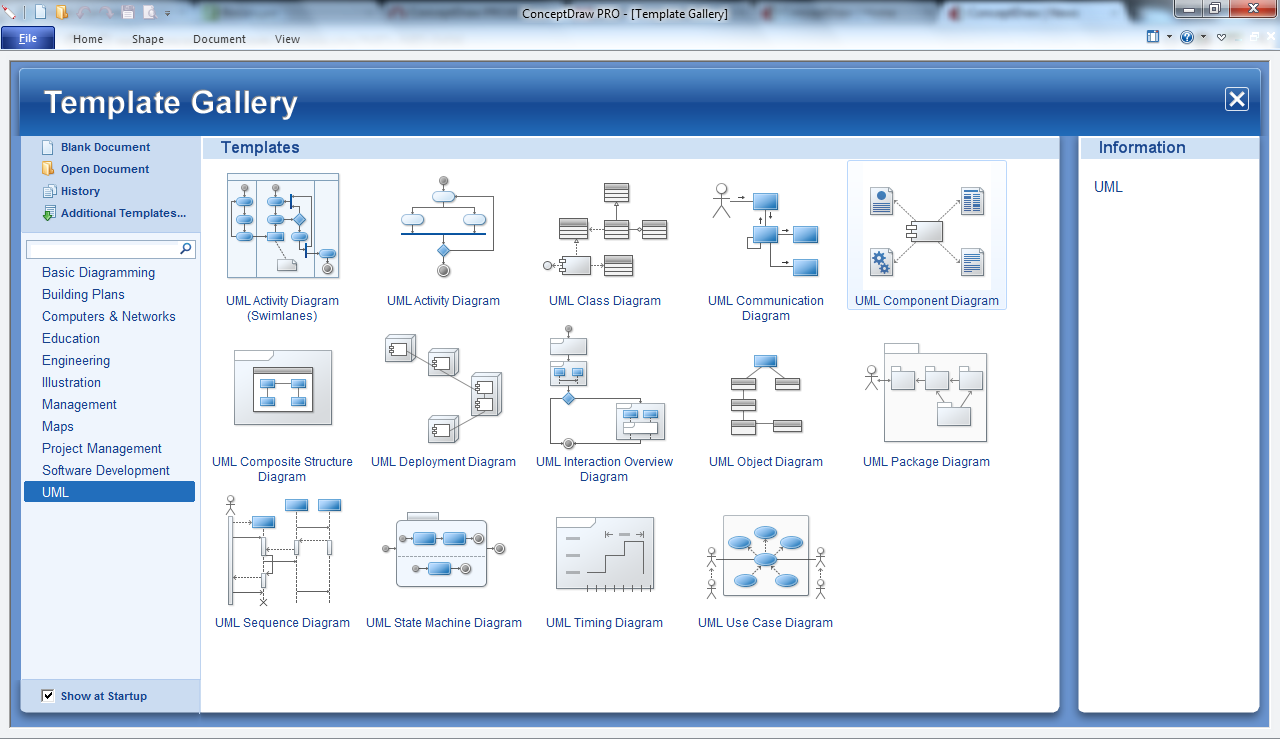Screen dimensions: 1280x739
Task: Select the Maps category
Action: [x=58, y=426]
